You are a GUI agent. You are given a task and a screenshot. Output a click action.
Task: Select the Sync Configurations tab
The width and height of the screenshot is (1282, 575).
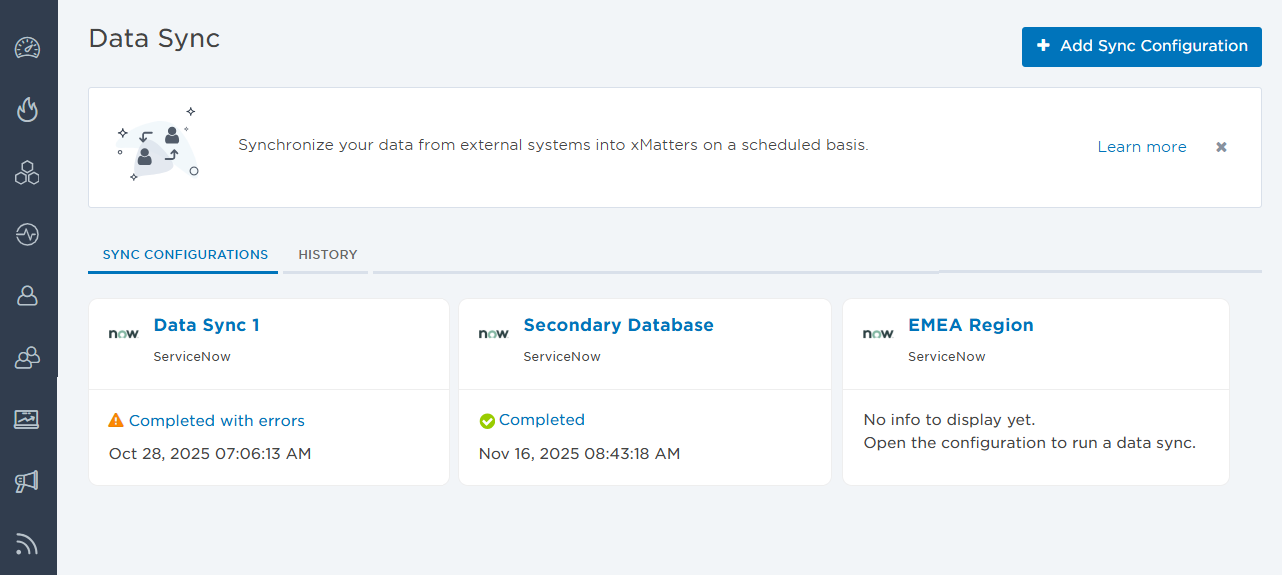click(185, 255)
